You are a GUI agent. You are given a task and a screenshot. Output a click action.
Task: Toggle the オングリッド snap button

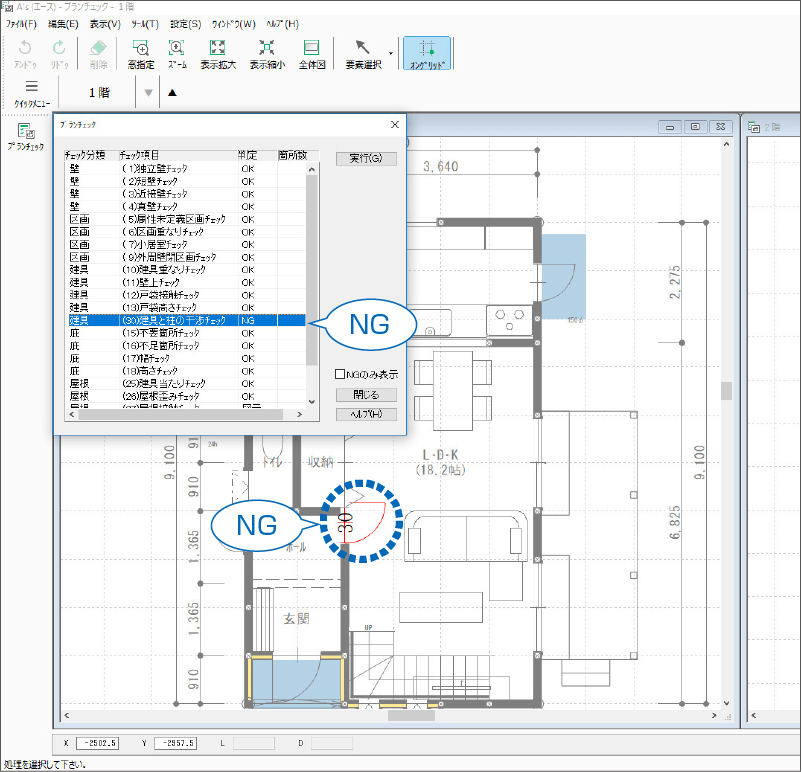click(x=427, y=53)
